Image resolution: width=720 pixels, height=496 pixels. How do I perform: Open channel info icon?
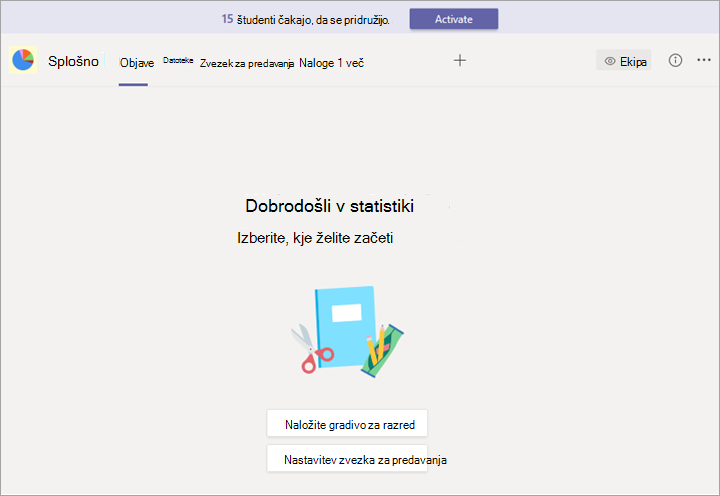coord(675,60)
